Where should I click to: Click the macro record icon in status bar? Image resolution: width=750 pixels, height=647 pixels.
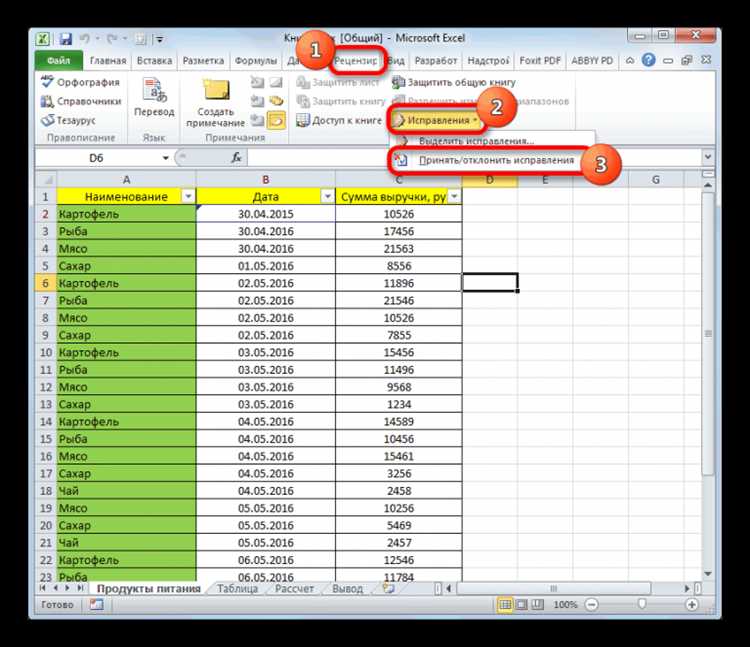tap(97, 605)
